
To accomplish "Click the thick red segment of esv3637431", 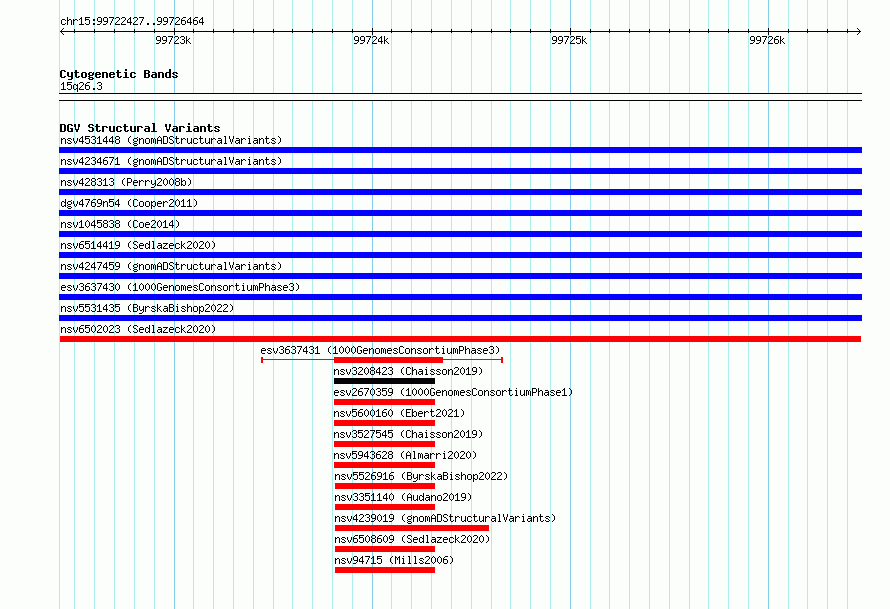I will (388, 360).
